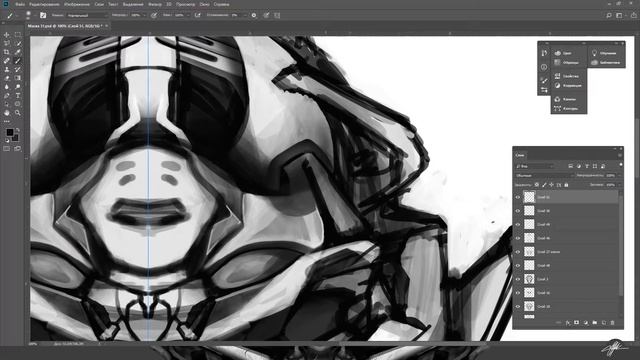Viewport: 640px width, 360px height.
Task: Toggle visibility of the selected top layer
Action: 518,197
